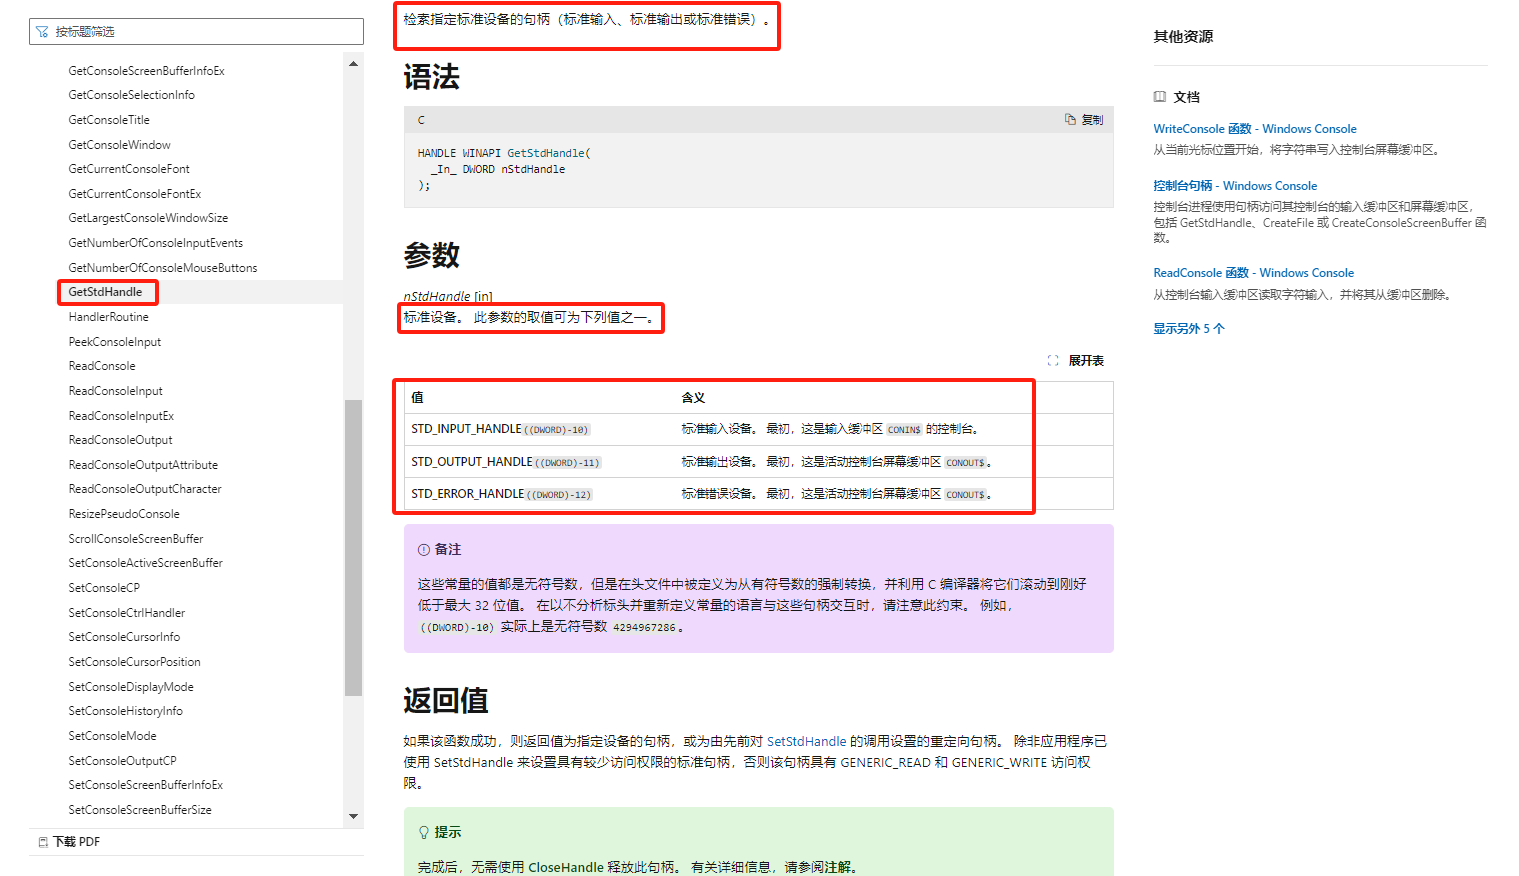The height and width of the screenshot is (876, 1519).
Task: Follow the 注解 link in the tip
Action: point(838,867)
